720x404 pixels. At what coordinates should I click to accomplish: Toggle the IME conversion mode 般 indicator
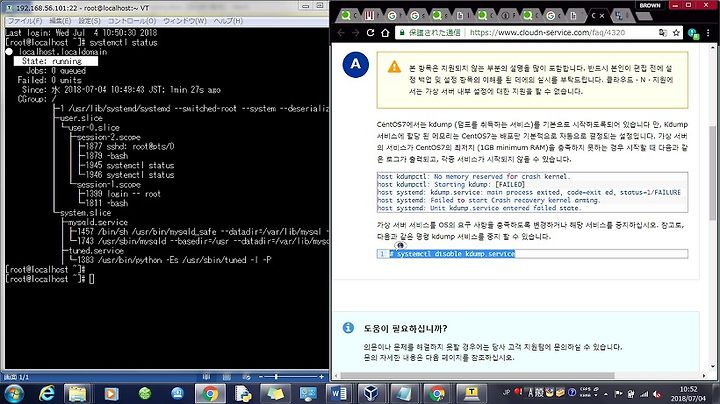[x=539, y=393]
